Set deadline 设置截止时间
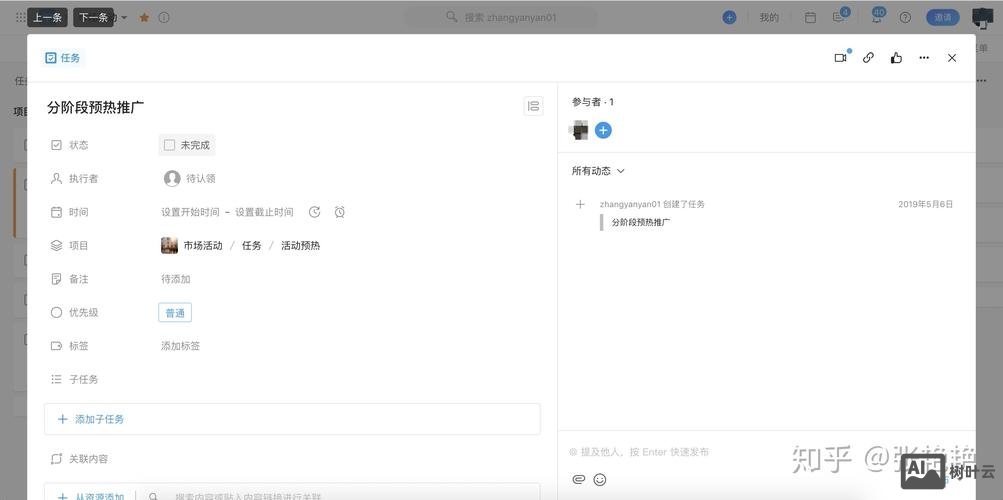The height and width of the screenshot is (500, 1003). coord(264,212)
